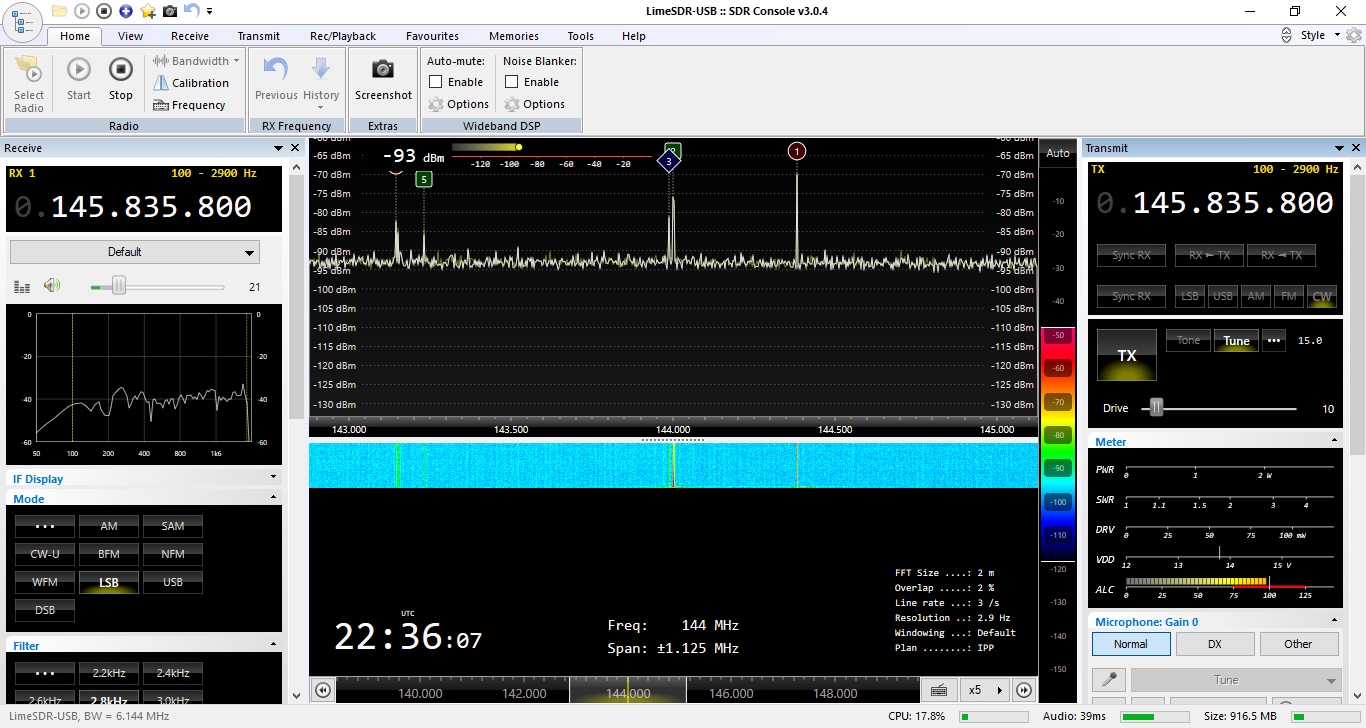Click the quick-access undo arrow icon
The height and width of the screenshot is (728, 1366).
click(191, 11)
